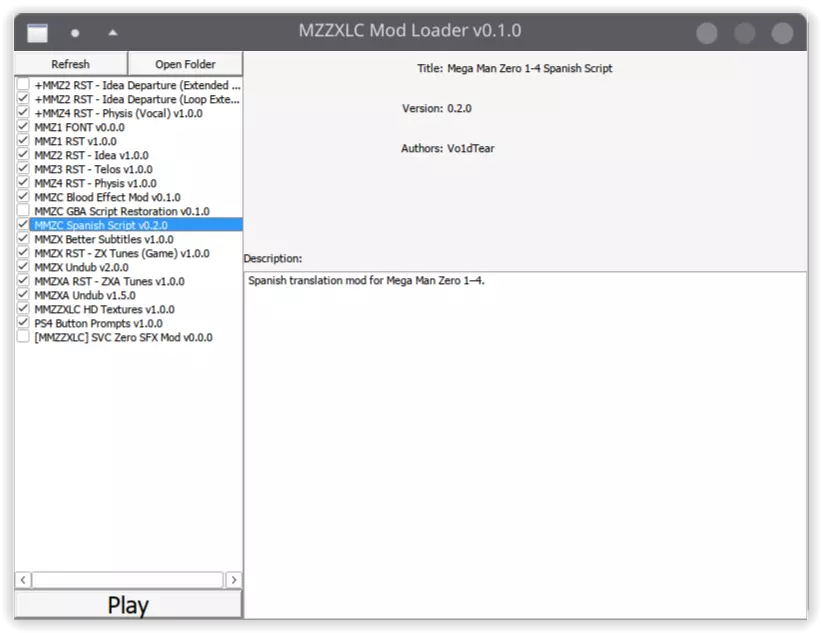This screenshot has height=633, width=821.
Task: Click the up-arrow shade icon in title bar
Action: [113, 32]
